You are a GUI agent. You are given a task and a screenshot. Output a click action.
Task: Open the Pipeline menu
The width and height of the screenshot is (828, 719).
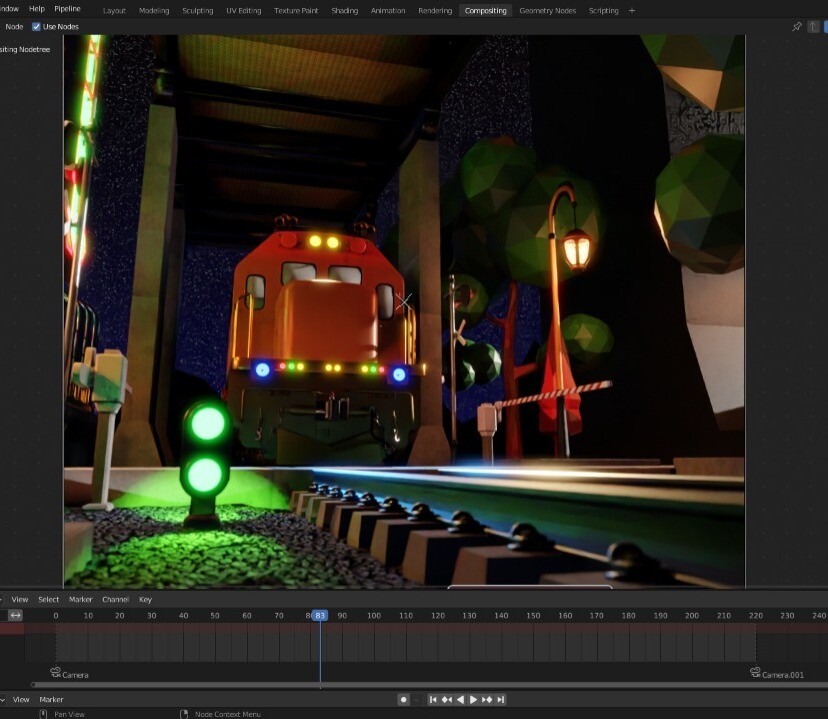point(67,7)
